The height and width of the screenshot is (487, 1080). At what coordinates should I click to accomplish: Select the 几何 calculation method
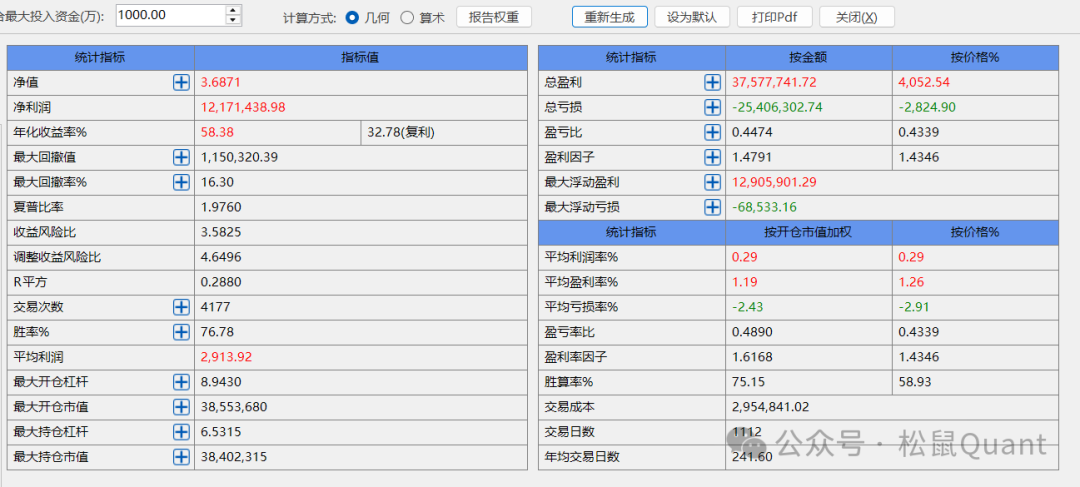[352, 17]
